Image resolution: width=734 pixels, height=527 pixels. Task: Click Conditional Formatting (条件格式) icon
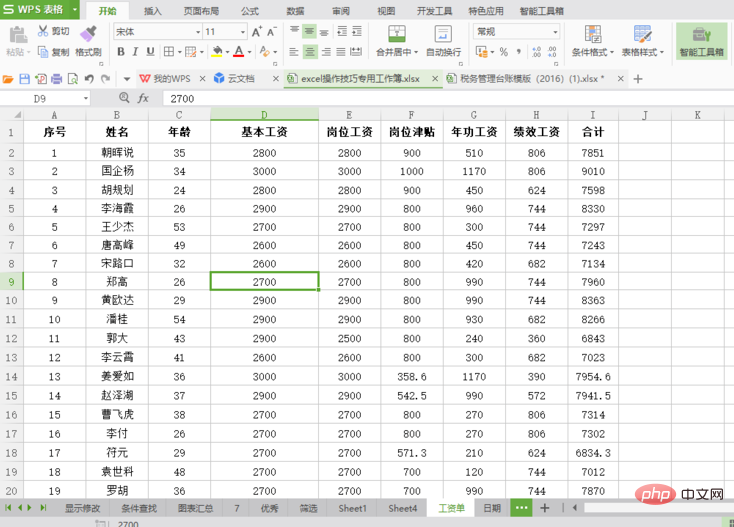(593, 34)
